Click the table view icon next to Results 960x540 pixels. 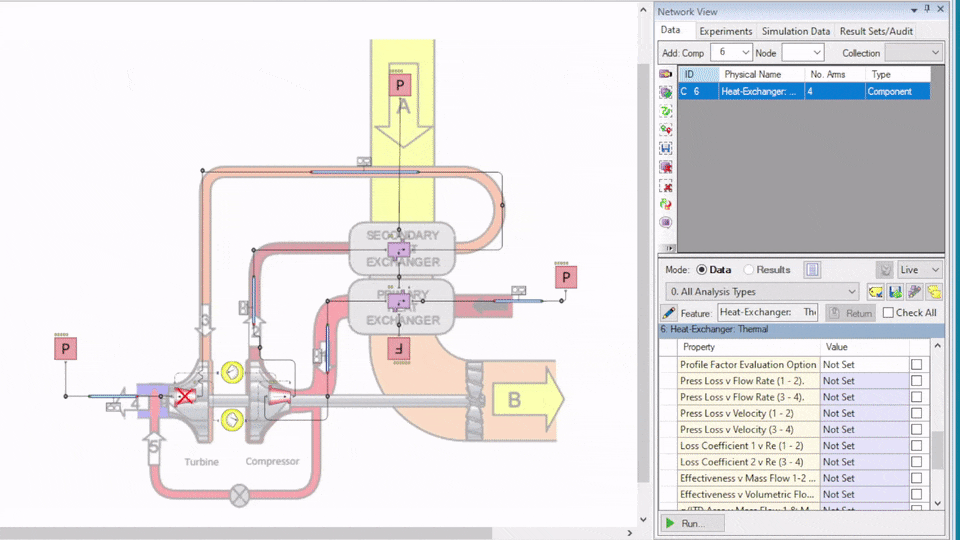click(x=812, y=270)
